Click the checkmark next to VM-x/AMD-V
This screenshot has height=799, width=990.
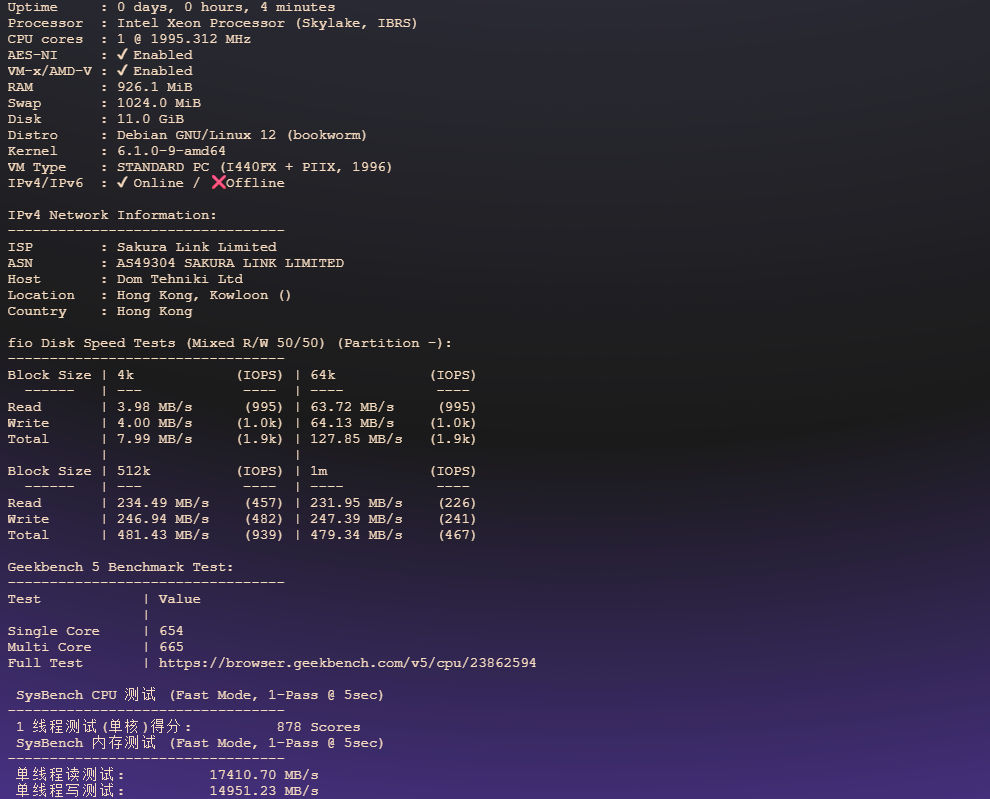coord(124,70)
